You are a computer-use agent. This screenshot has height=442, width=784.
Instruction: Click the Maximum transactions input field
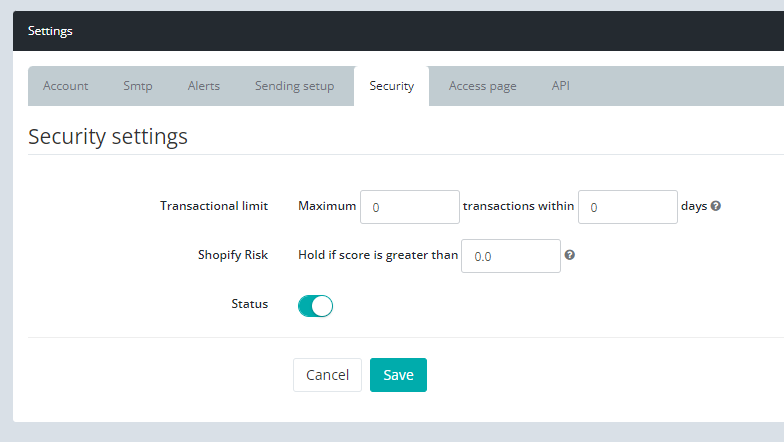410,207
